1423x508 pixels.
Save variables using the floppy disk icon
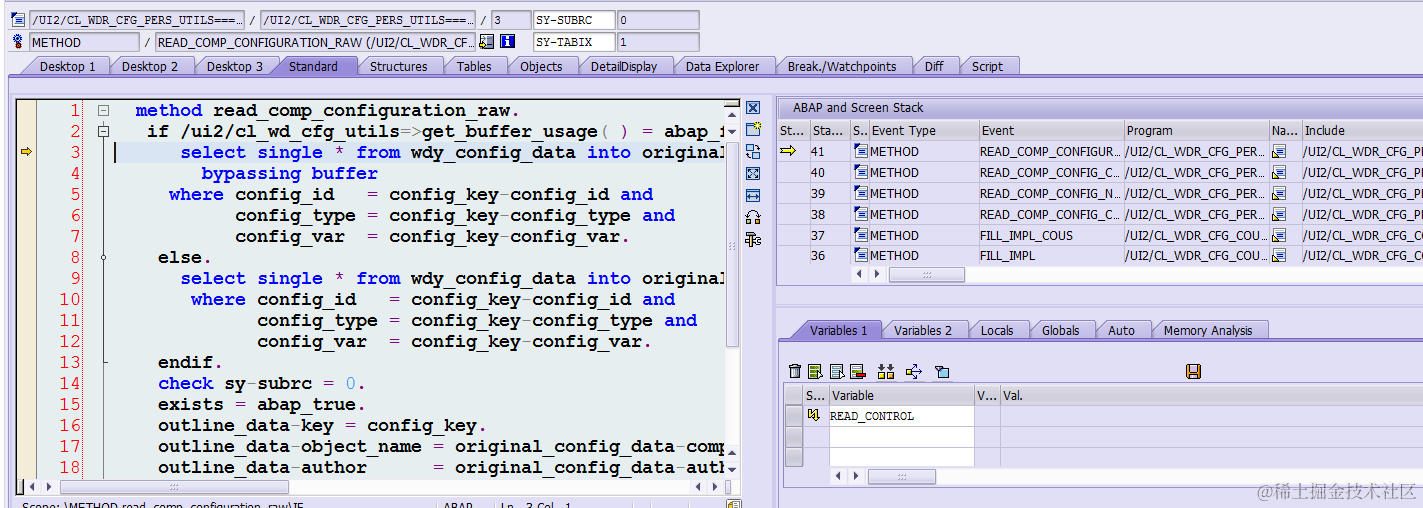point(1193,371)
